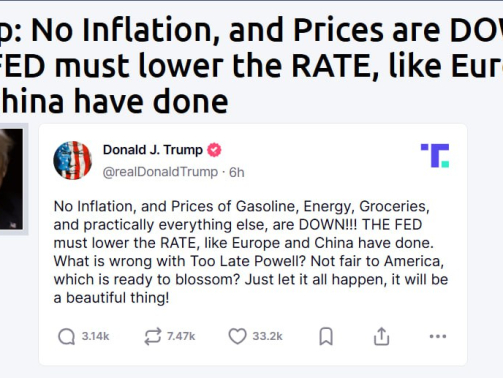Click the 6h post timestamp
The width and height of the screenshot is (503, 378).
(237, 172)
